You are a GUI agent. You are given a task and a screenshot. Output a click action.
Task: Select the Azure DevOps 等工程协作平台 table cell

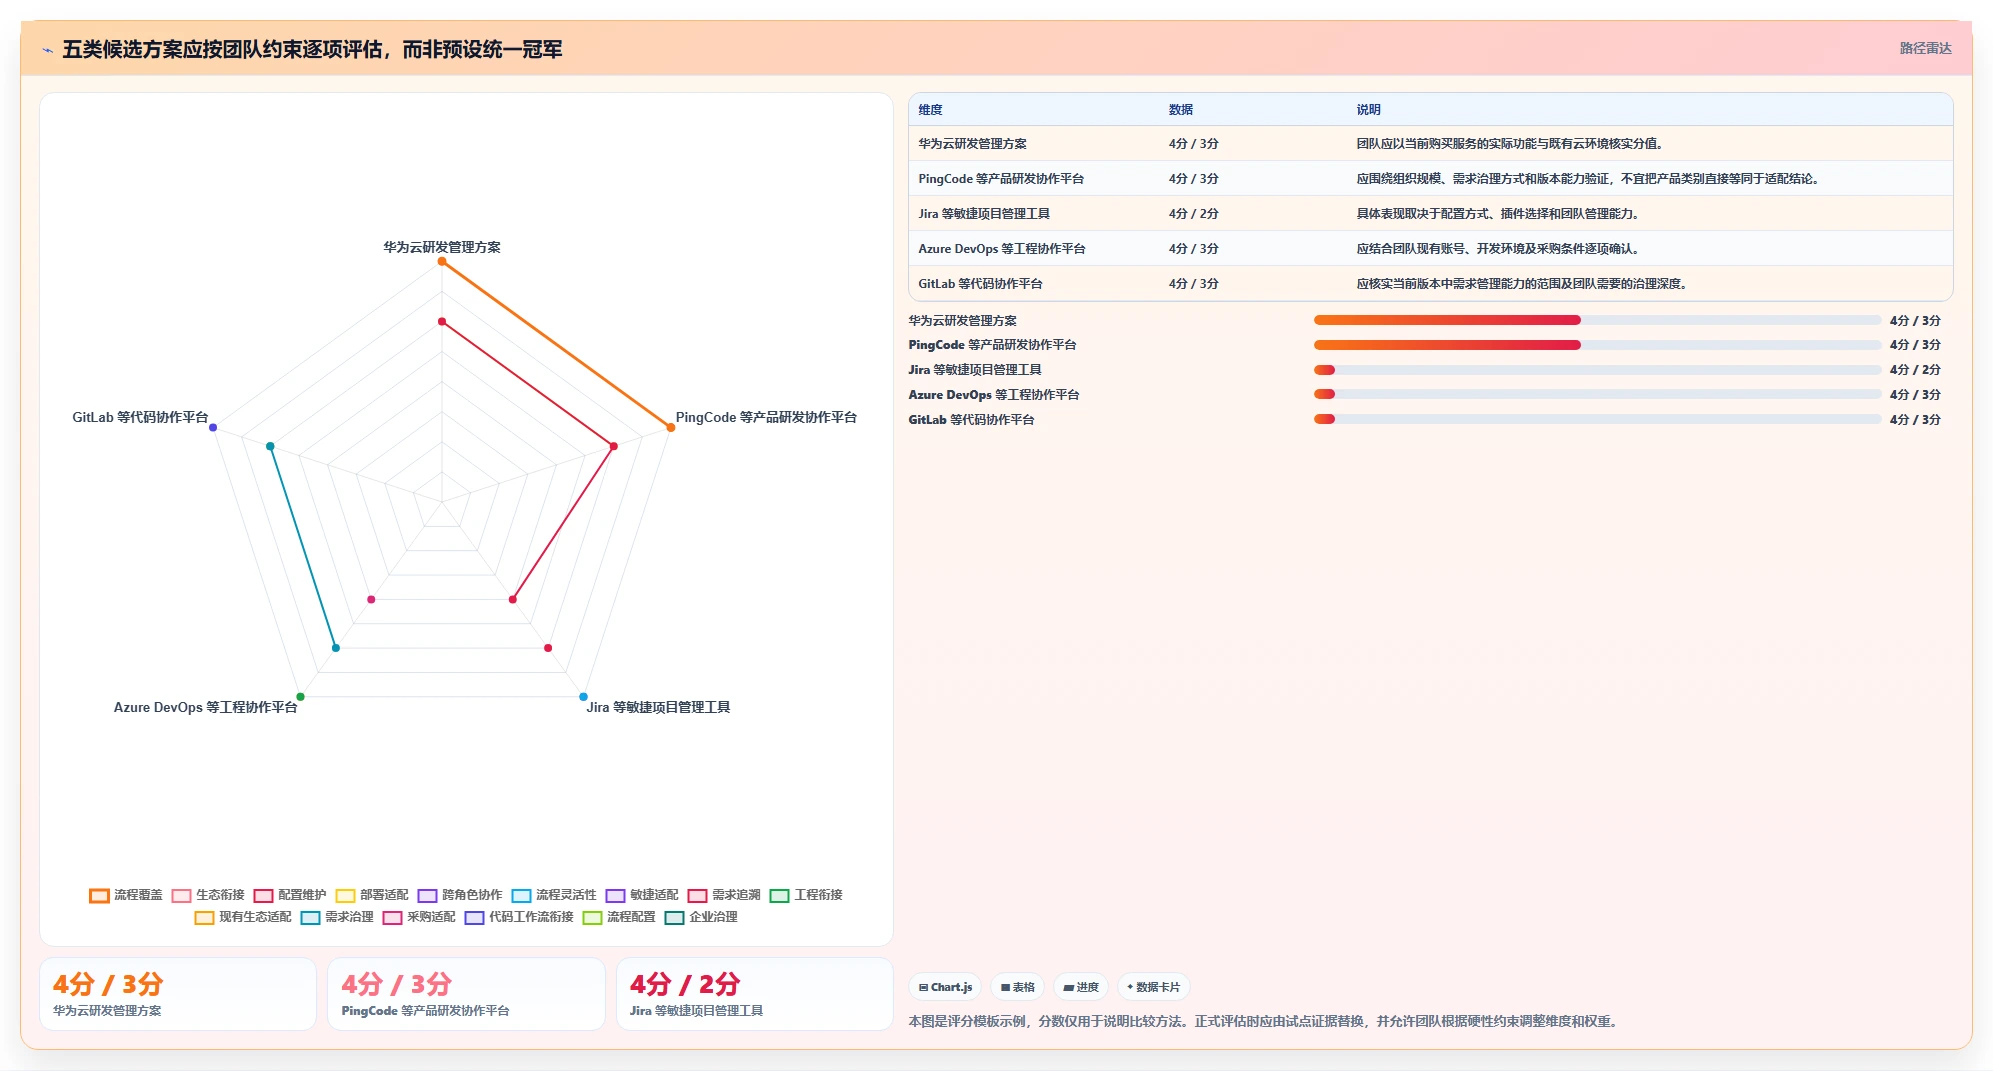click(1002, 249)
